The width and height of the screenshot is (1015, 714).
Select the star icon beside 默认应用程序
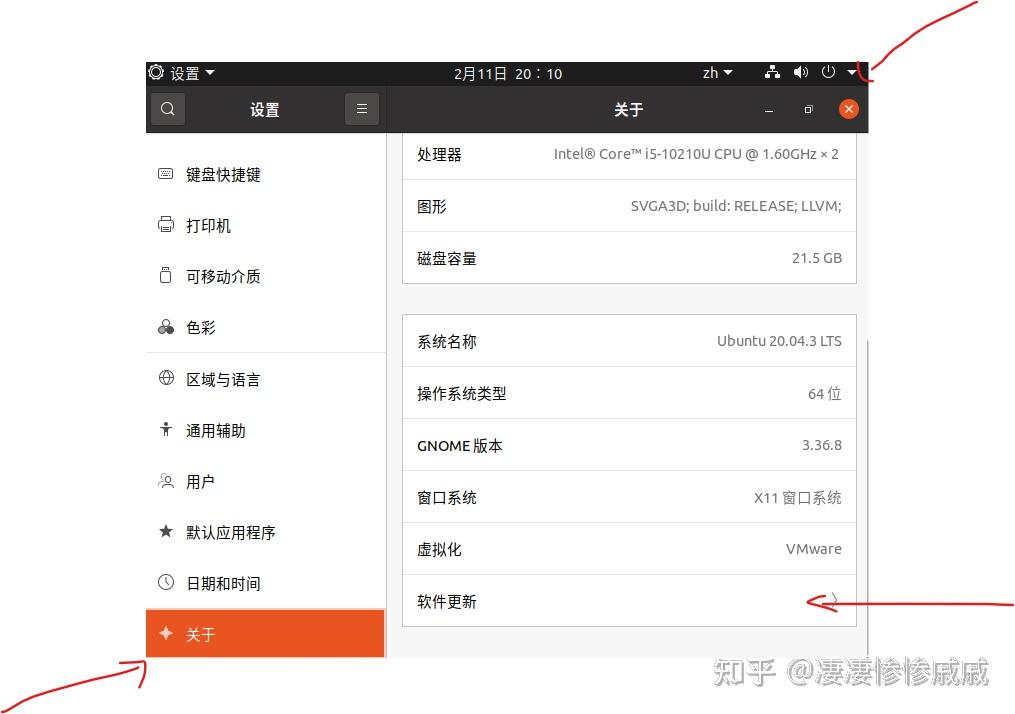click(165, 531)
